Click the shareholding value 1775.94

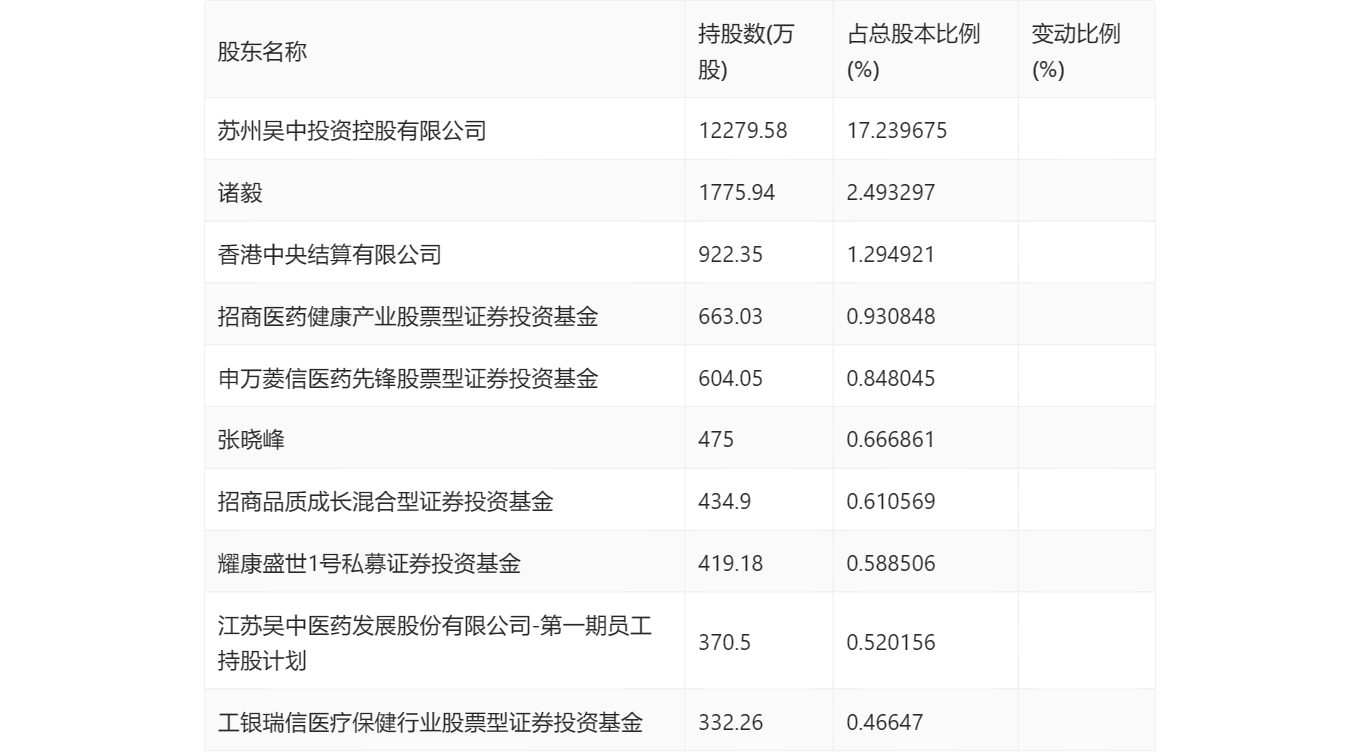[737, 192]
